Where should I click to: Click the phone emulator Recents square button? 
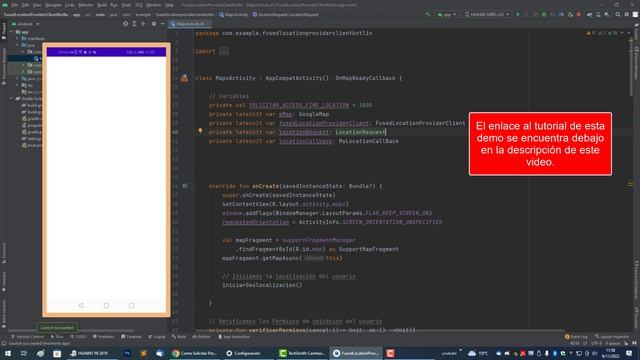coord(131,305)
